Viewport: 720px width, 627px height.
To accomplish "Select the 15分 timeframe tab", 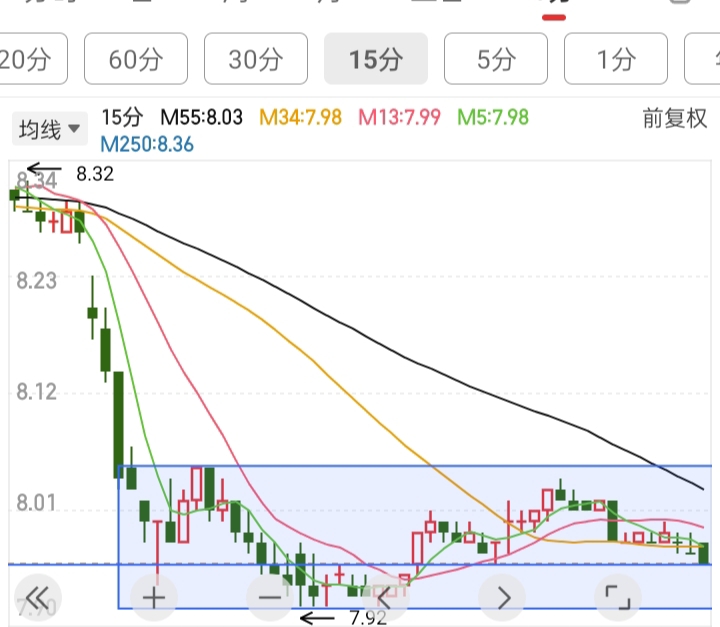I will point(376,59).
